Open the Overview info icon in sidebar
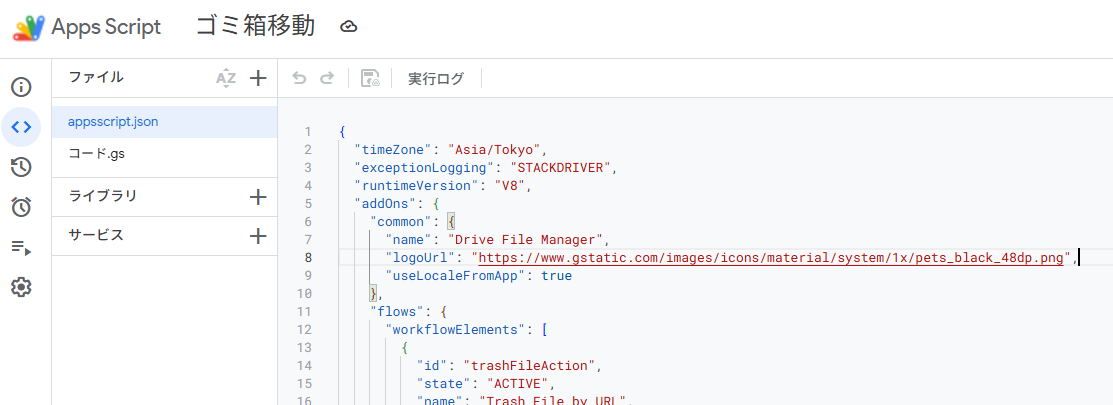This screenshot has height=405, width=1113. (21, 87)
